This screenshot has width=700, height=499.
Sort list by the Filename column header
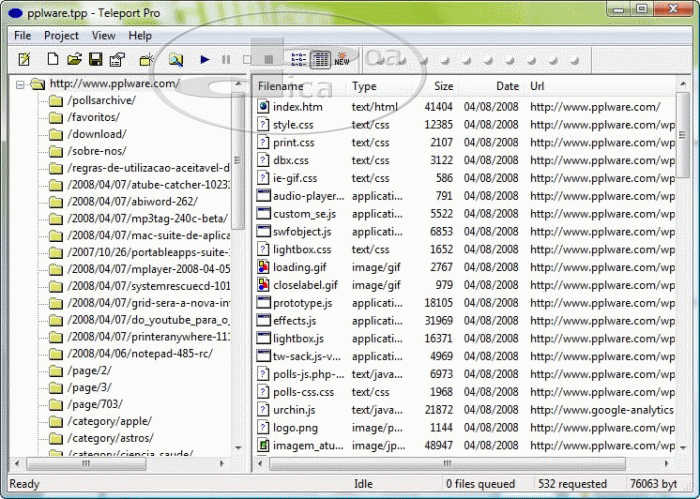[281, 86]
